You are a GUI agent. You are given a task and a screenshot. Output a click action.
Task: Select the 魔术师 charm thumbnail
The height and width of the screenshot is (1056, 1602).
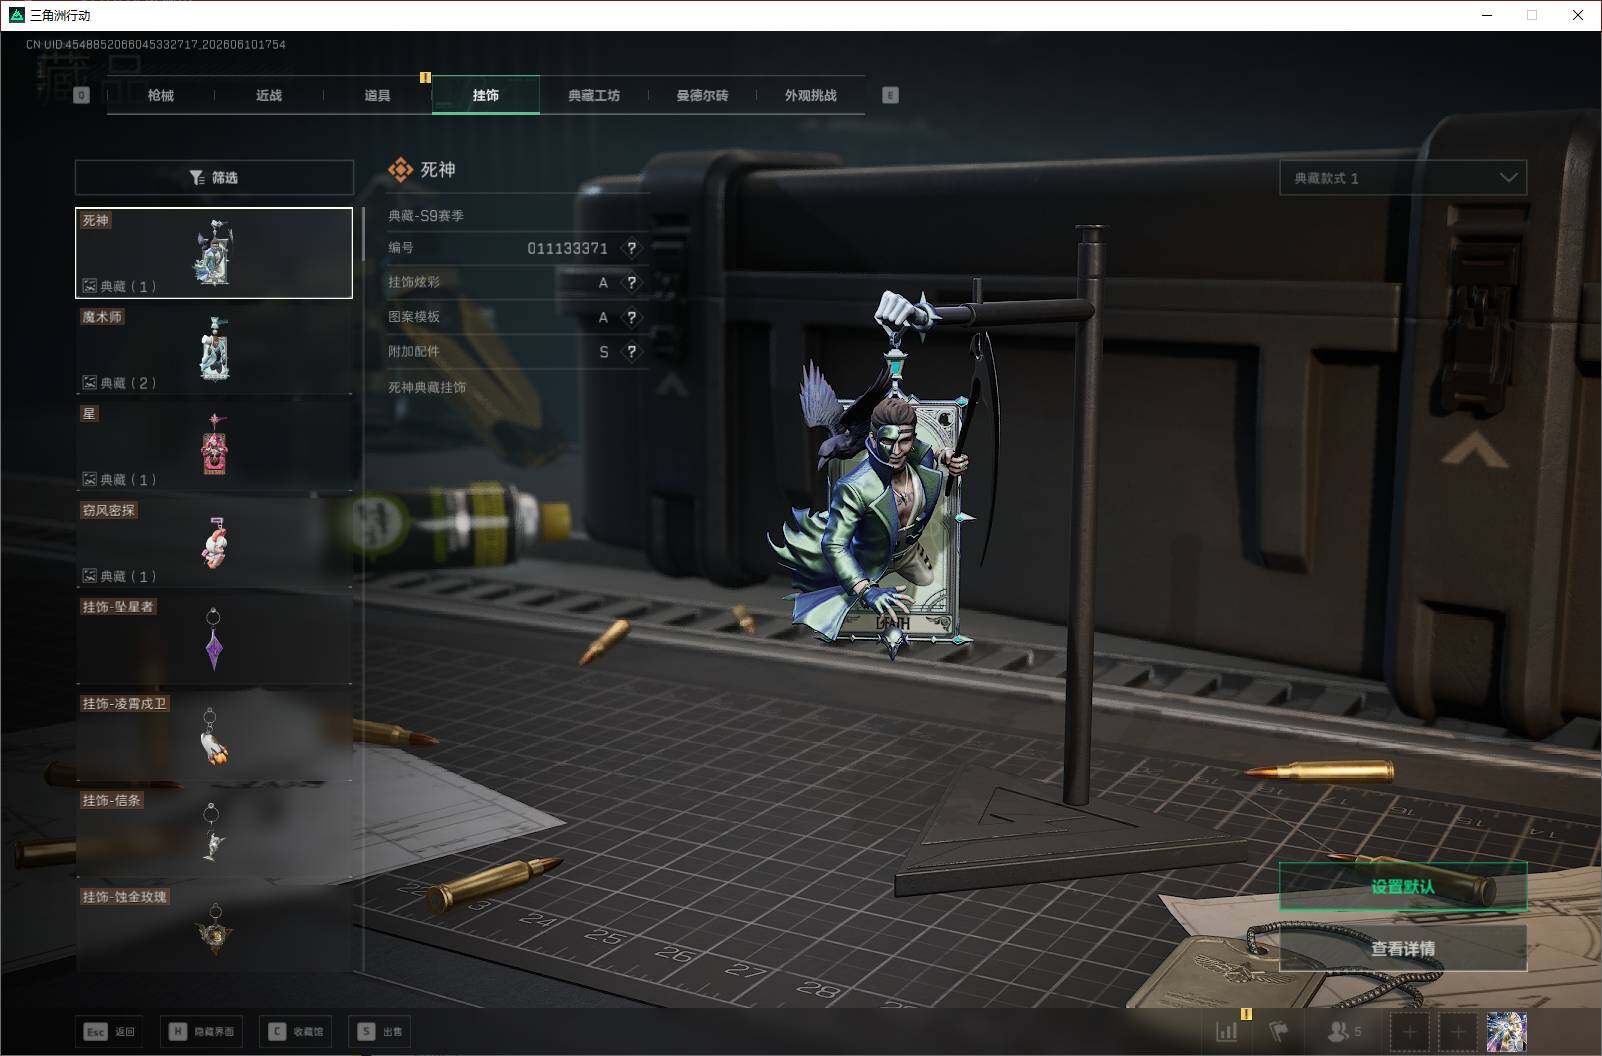tap(214, 349)
